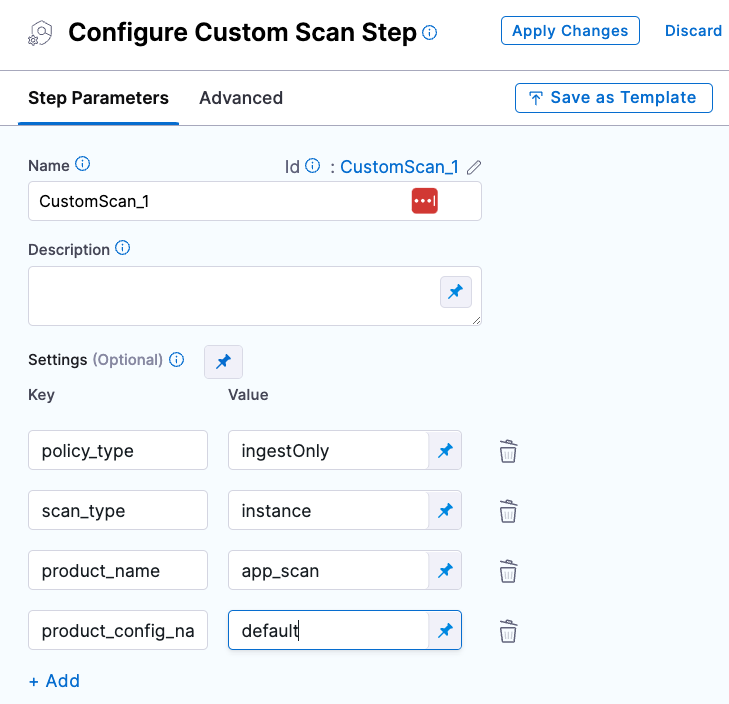Click the + Add link to add setting
This screenshot has width=729, height=704.
pos(54,681)
